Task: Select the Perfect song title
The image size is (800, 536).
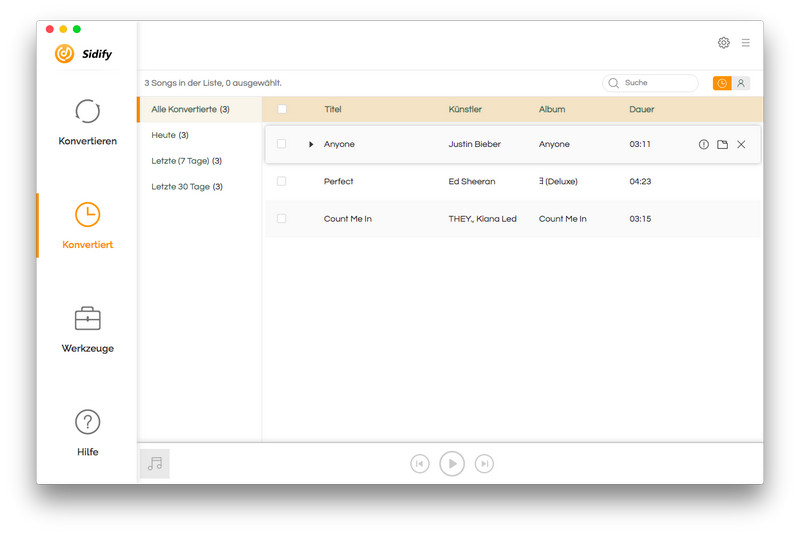Action: (338, 181)
